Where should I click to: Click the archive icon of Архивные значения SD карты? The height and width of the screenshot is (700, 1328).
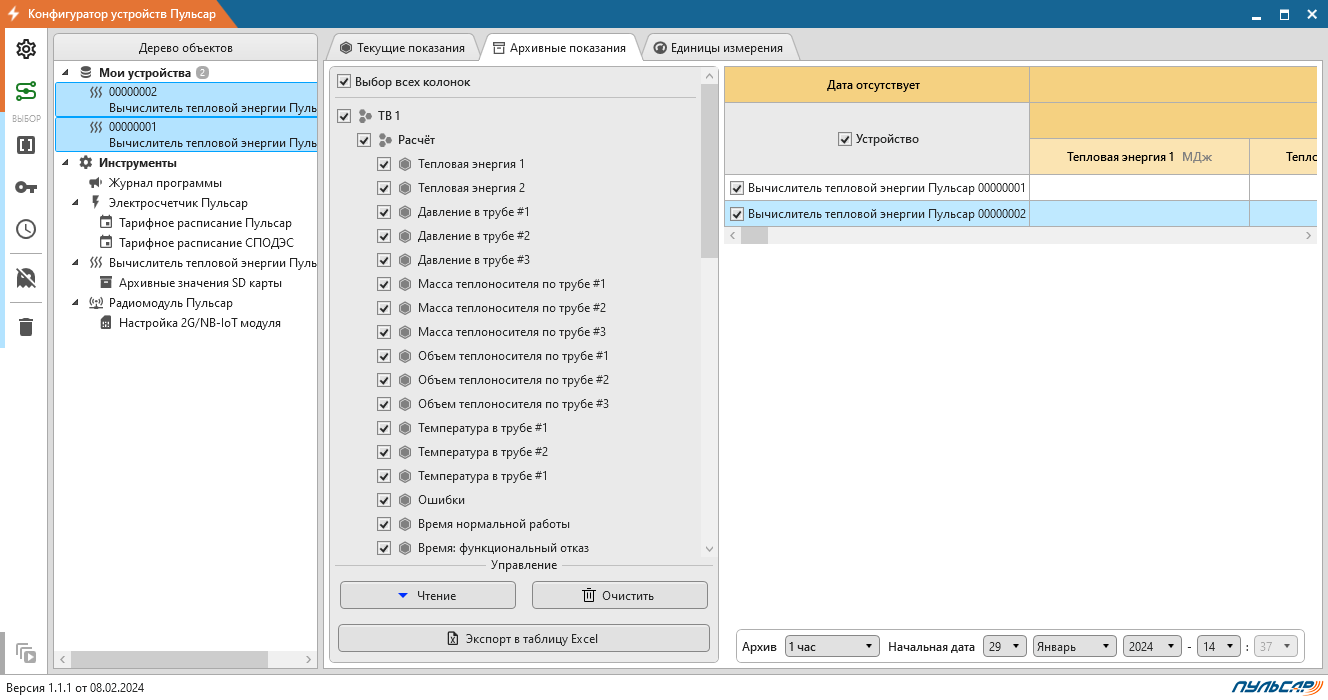coord(106,283)
